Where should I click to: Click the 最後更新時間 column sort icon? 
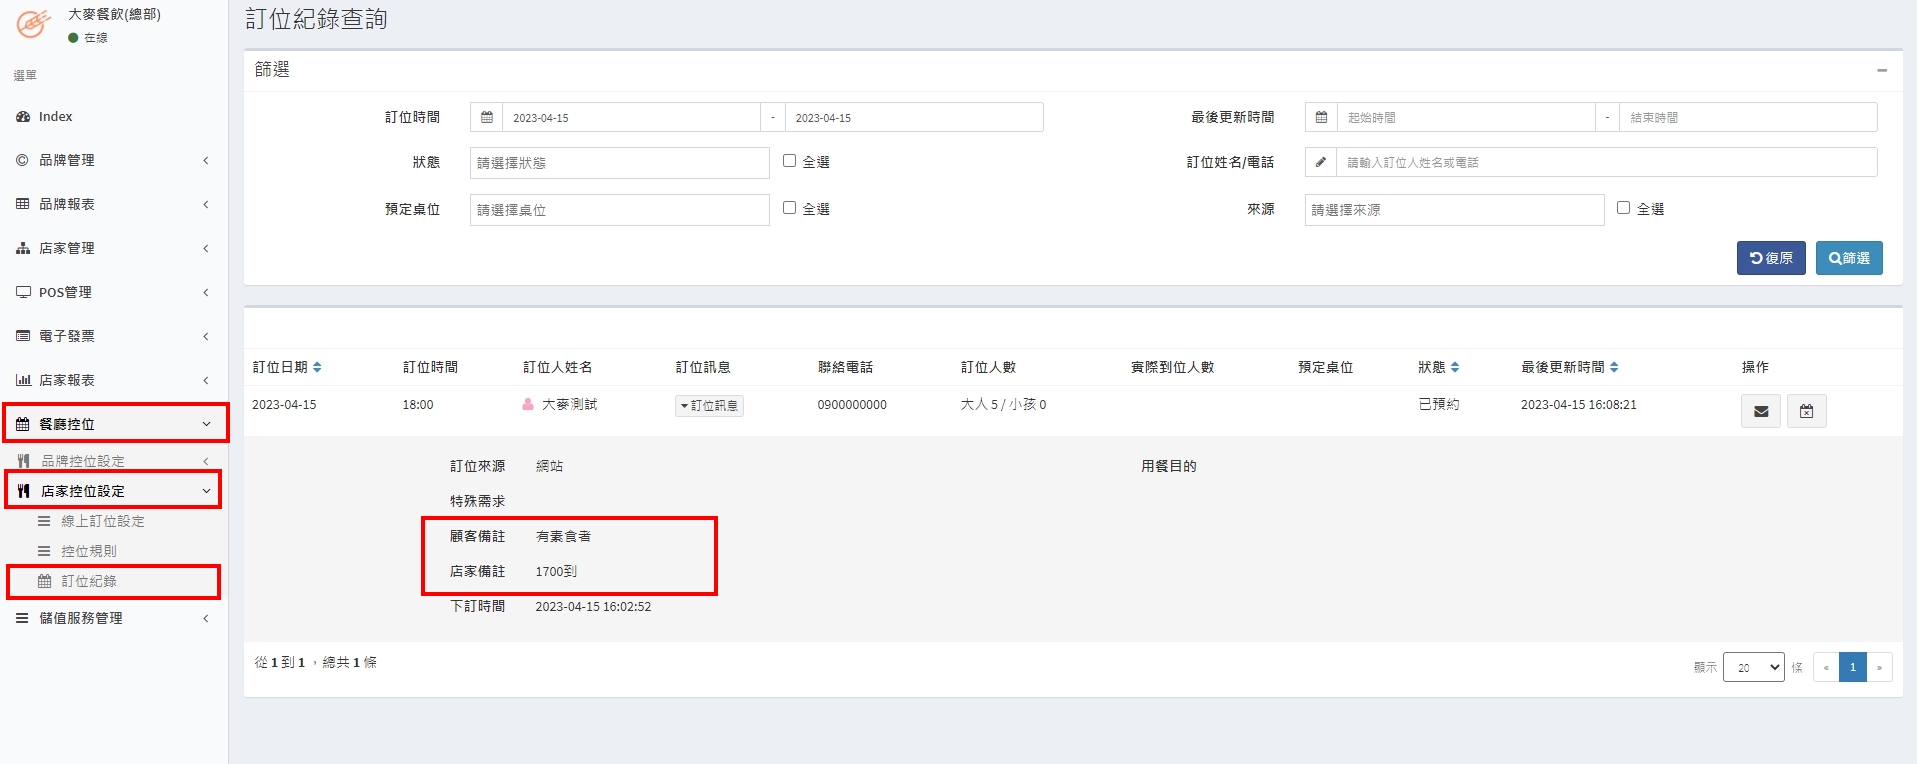click(x=1614, y=367)
